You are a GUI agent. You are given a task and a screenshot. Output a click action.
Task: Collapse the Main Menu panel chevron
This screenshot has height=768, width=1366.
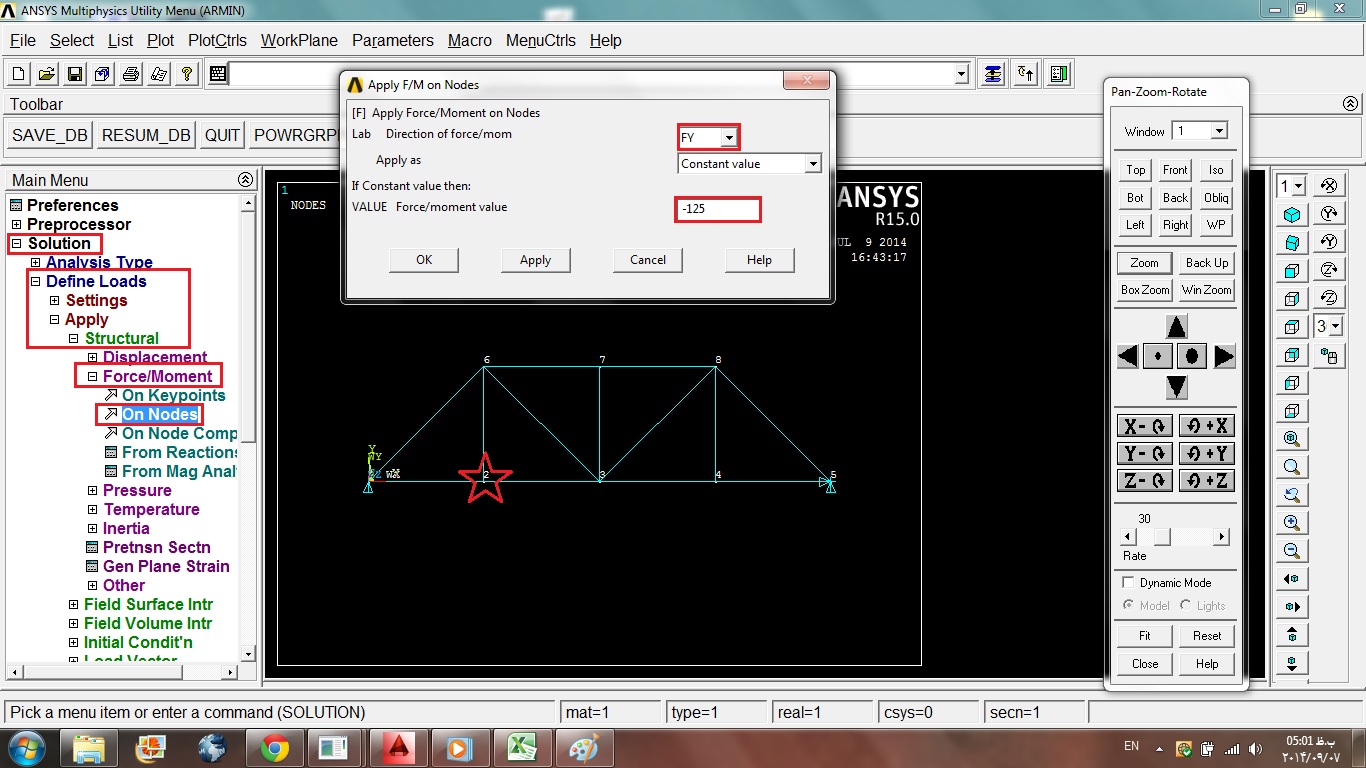(x=245, y=180)
